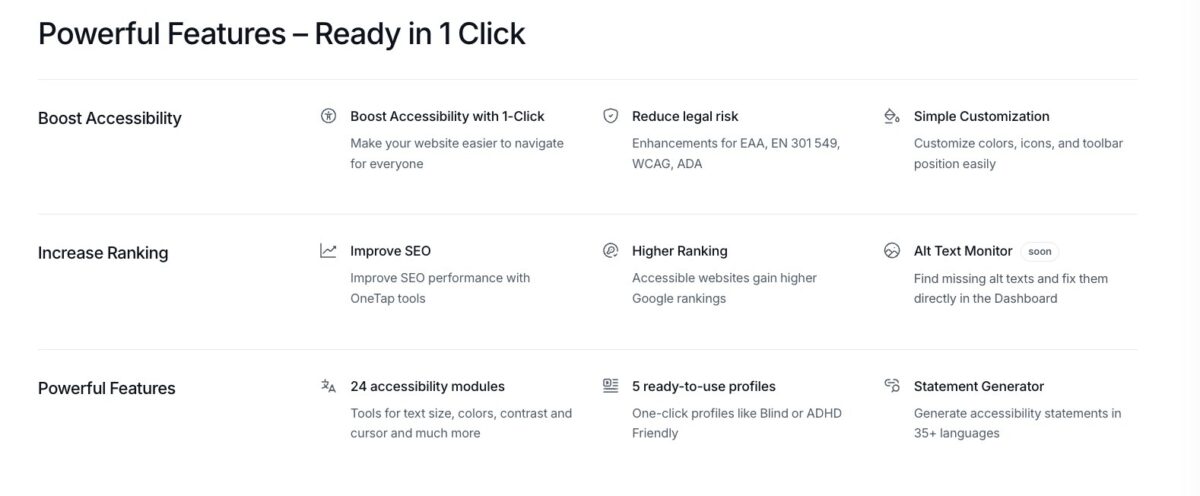Click the 'Reduce legal risk' title
Screen dimensions: 1200x496
(x=685, y=116)
